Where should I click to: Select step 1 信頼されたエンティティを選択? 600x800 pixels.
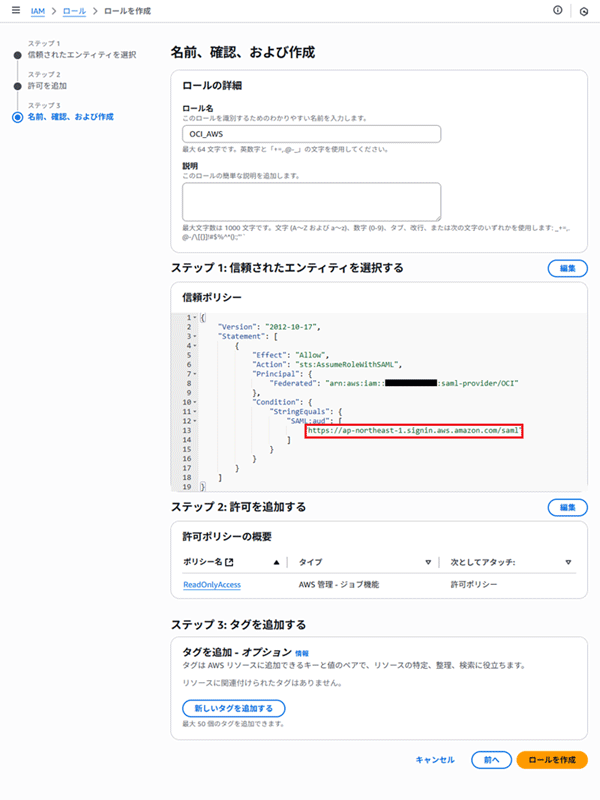[x=82, y=55]
